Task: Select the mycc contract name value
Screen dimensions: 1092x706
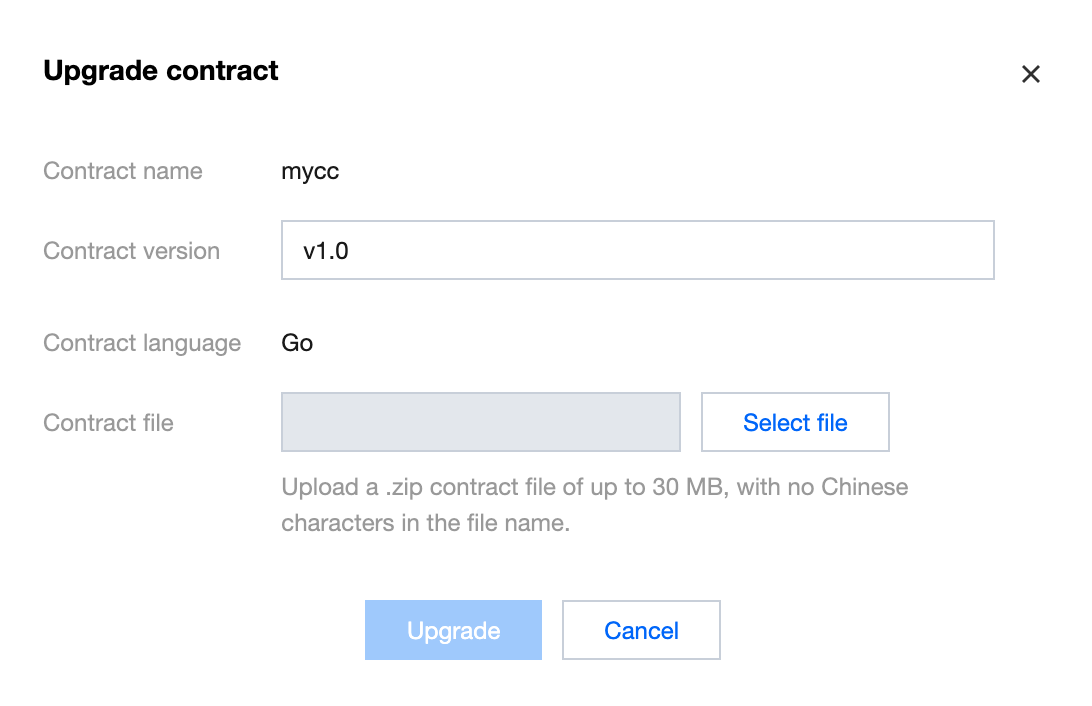Action: (x=310, y=171)
